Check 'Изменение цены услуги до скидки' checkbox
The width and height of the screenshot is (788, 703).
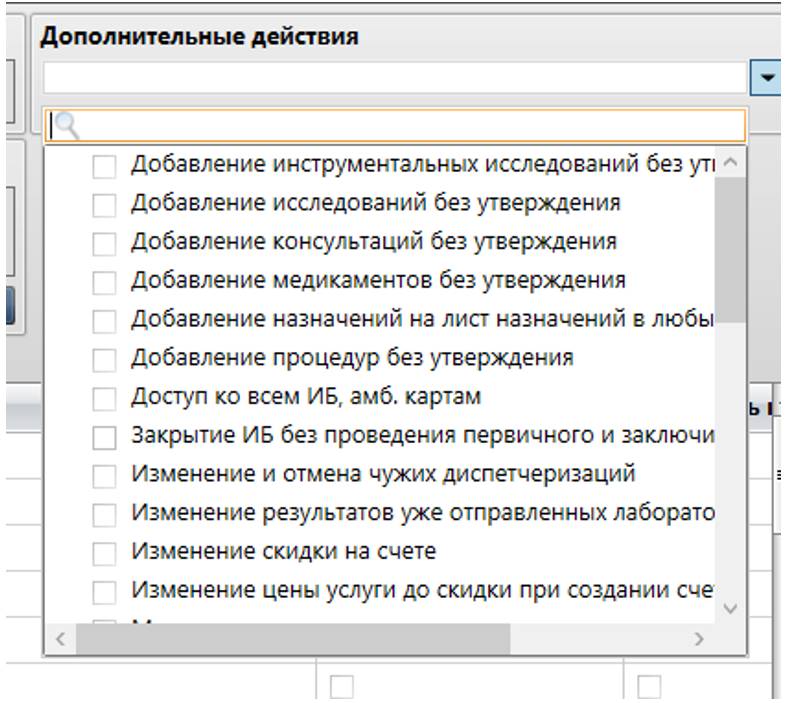pyautogui.click(x=105, y=592)
